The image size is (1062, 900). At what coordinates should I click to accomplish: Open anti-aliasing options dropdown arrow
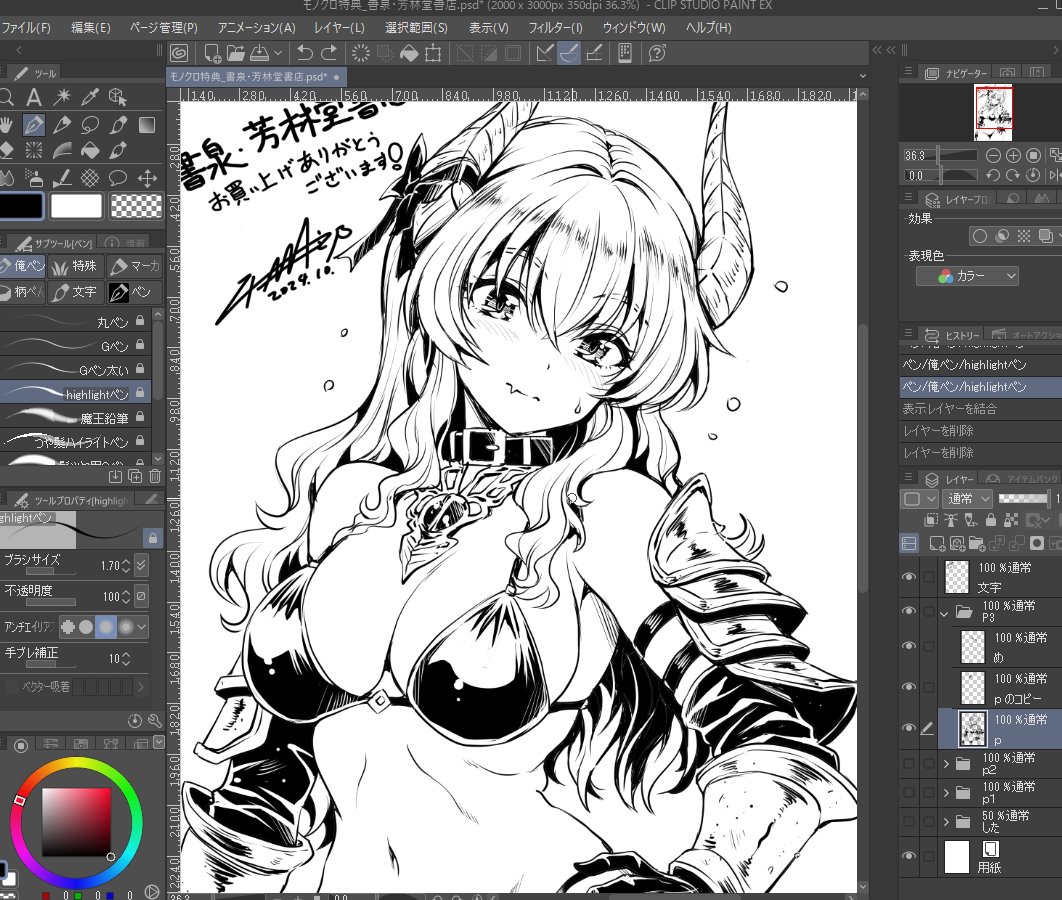pyautogui.click(x=141, y=627)
